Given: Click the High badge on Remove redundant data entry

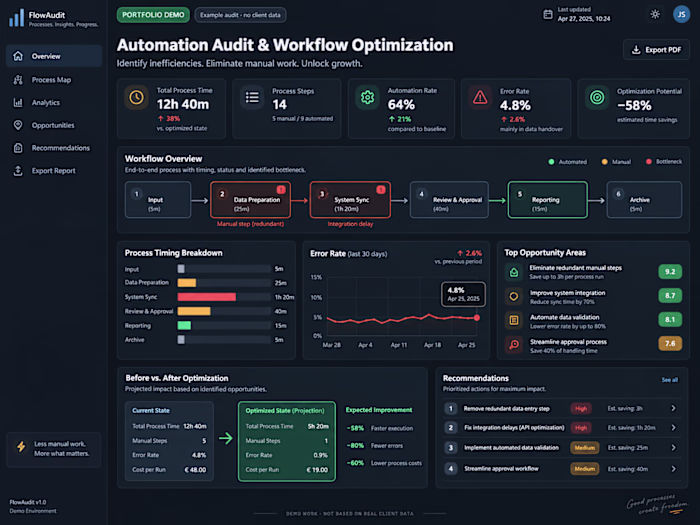Looking at the screenshot, I should [x=581, y=408].
